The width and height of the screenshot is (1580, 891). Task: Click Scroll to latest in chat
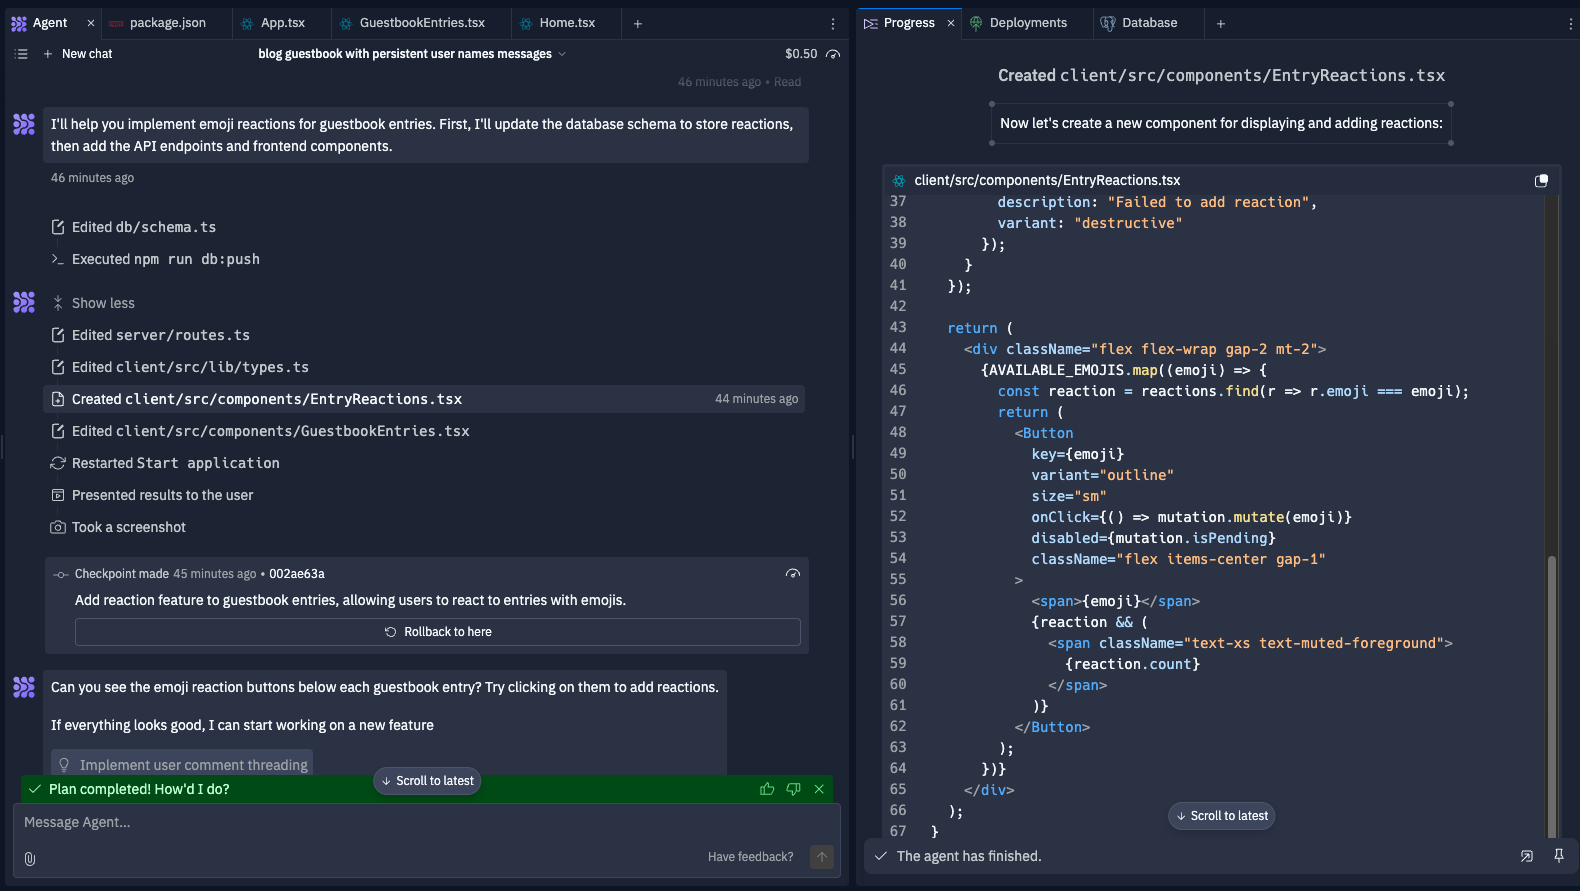point(427,781)
